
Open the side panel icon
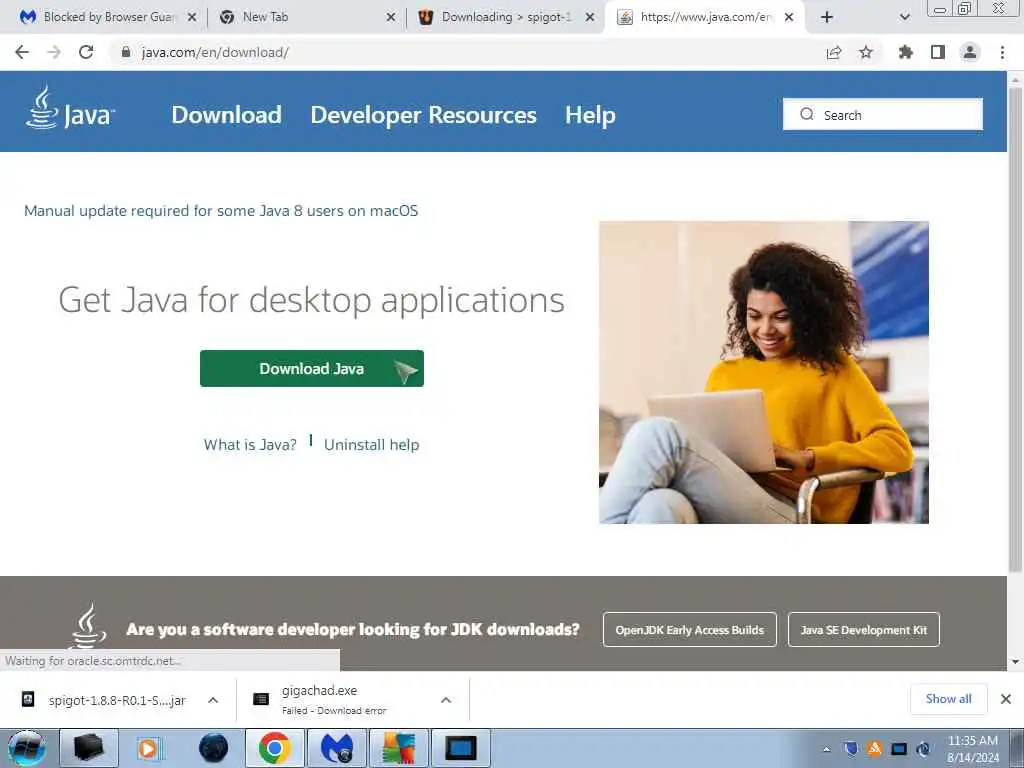tap(938, 52)
